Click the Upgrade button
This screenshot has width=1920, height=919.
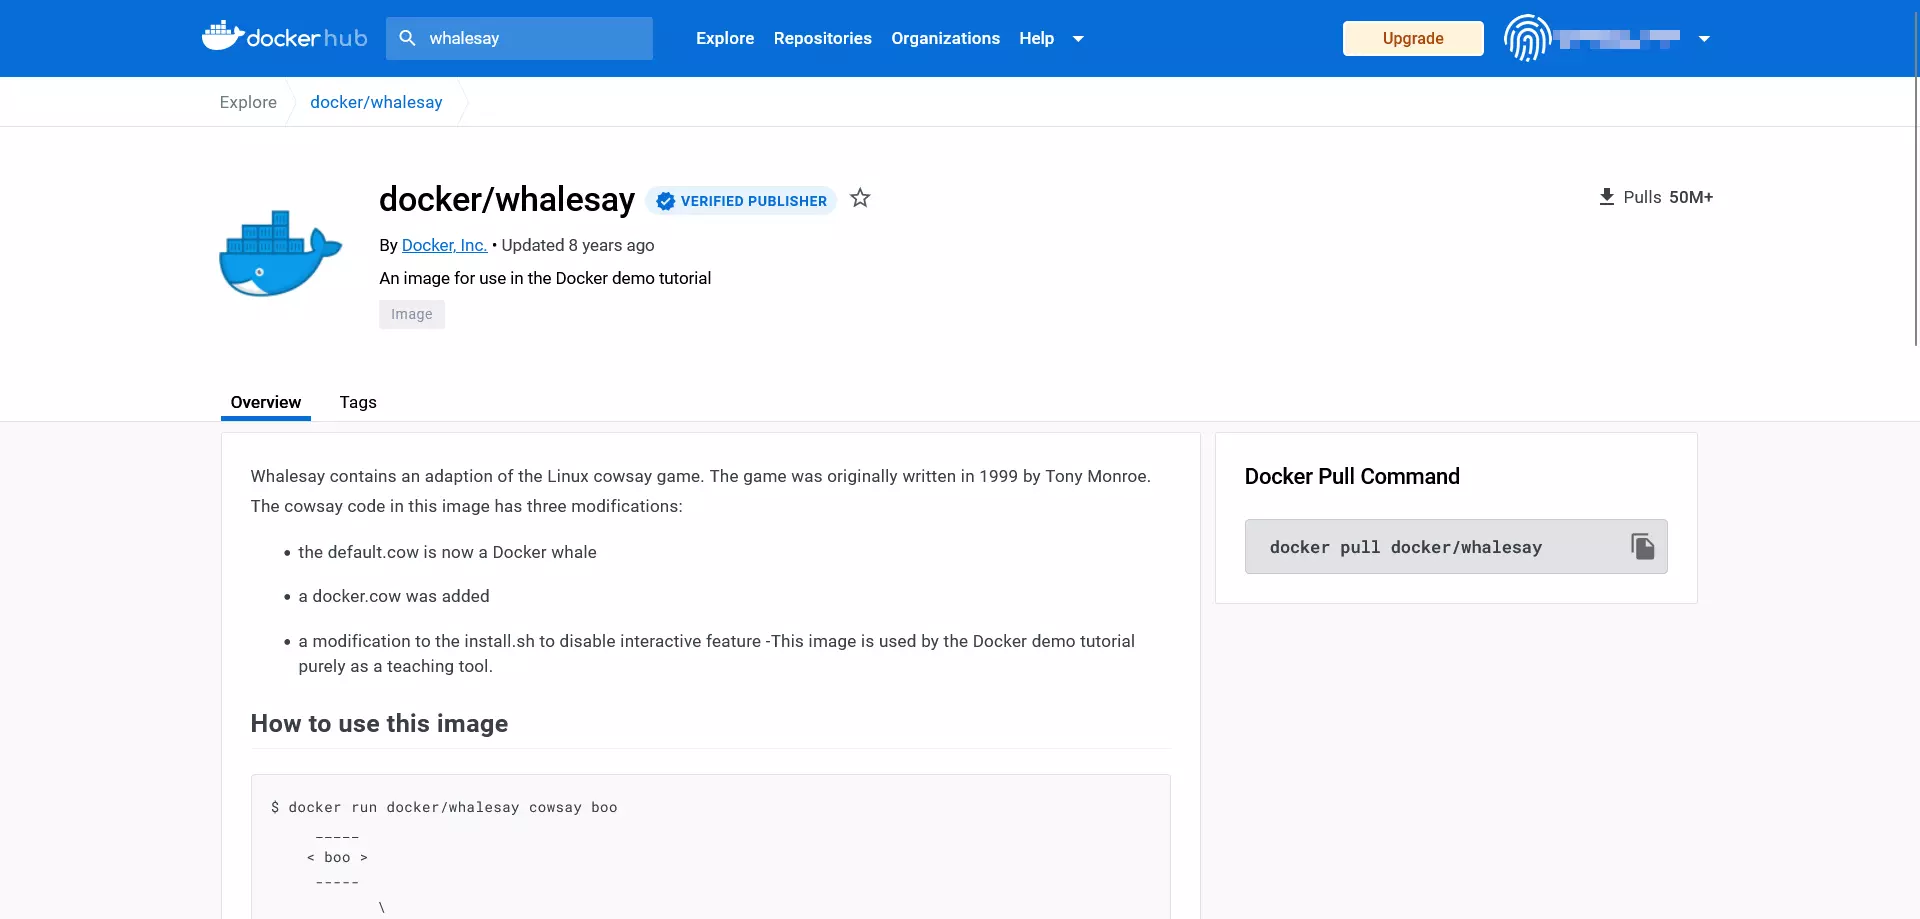pos(1412,38)
